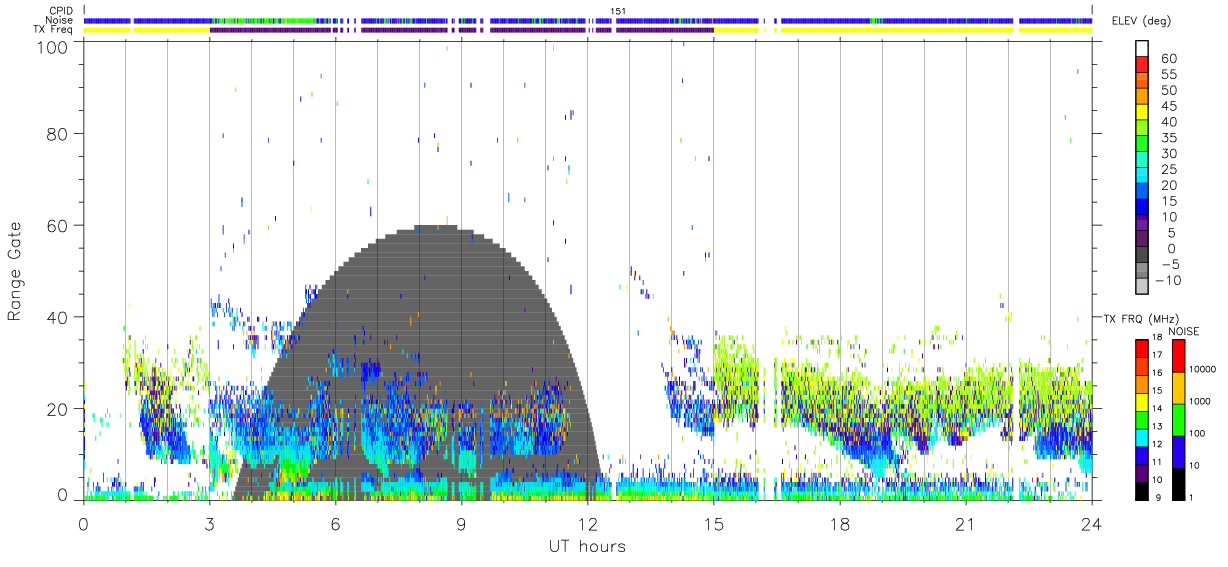Click the 'TX Freq' strip label at top left

[x=53, y=29]
